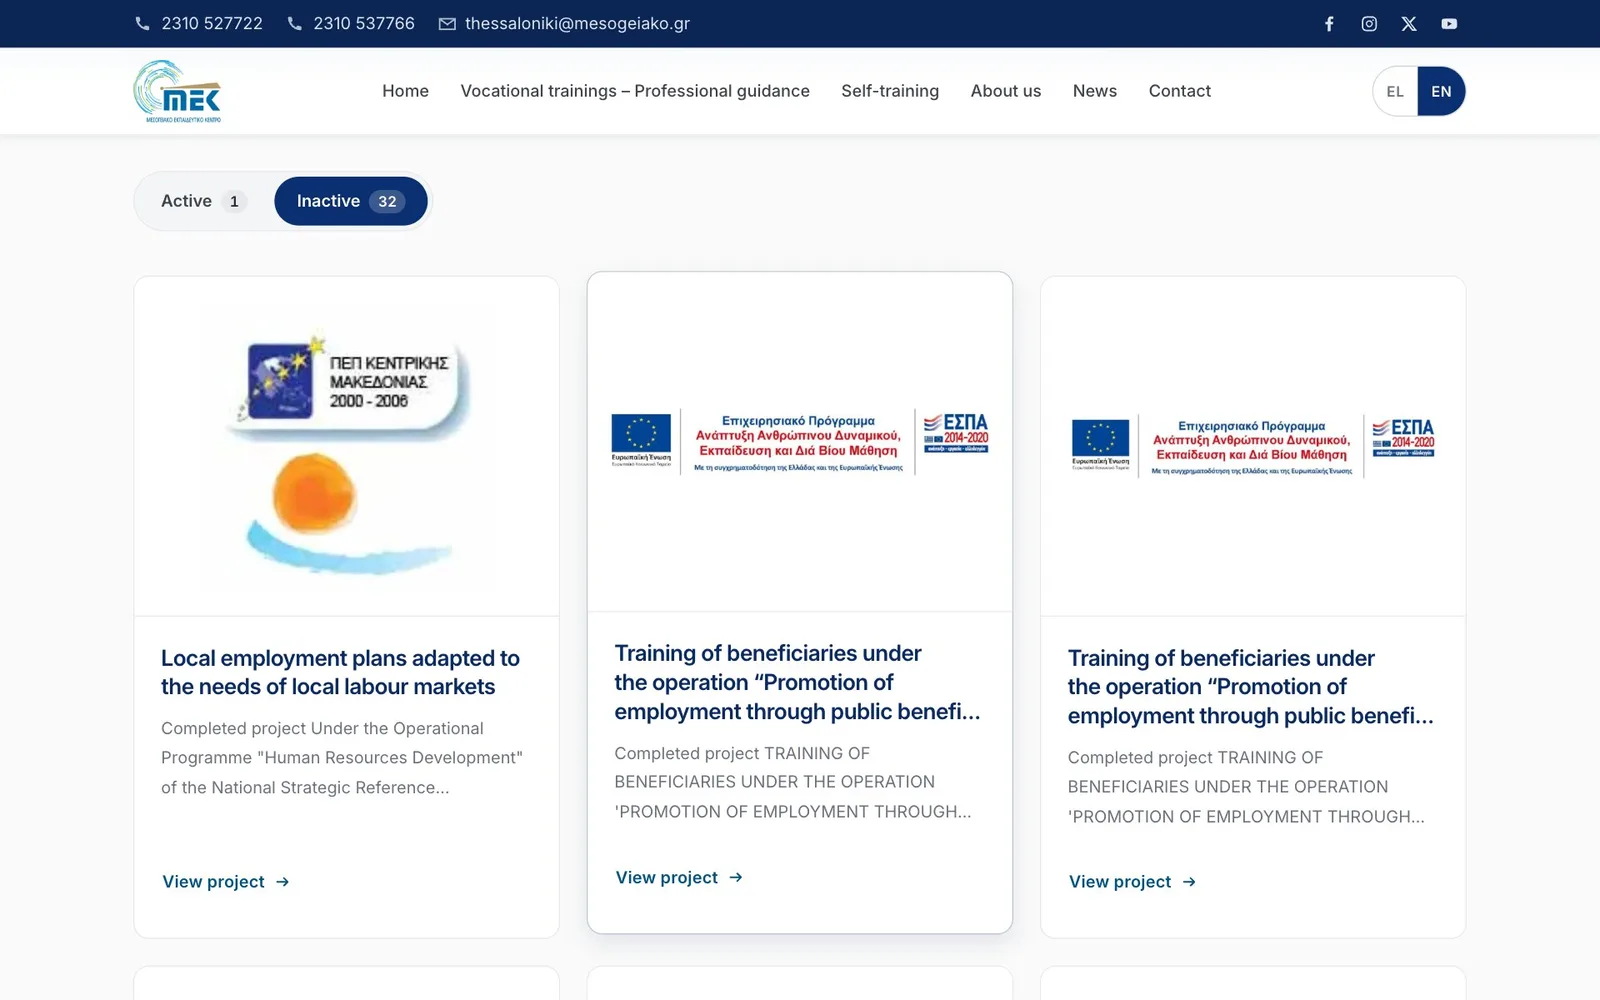Call 2310 537766 phone link
1600x1000 pixels.
pyautogui.click(x=364, y=24)
